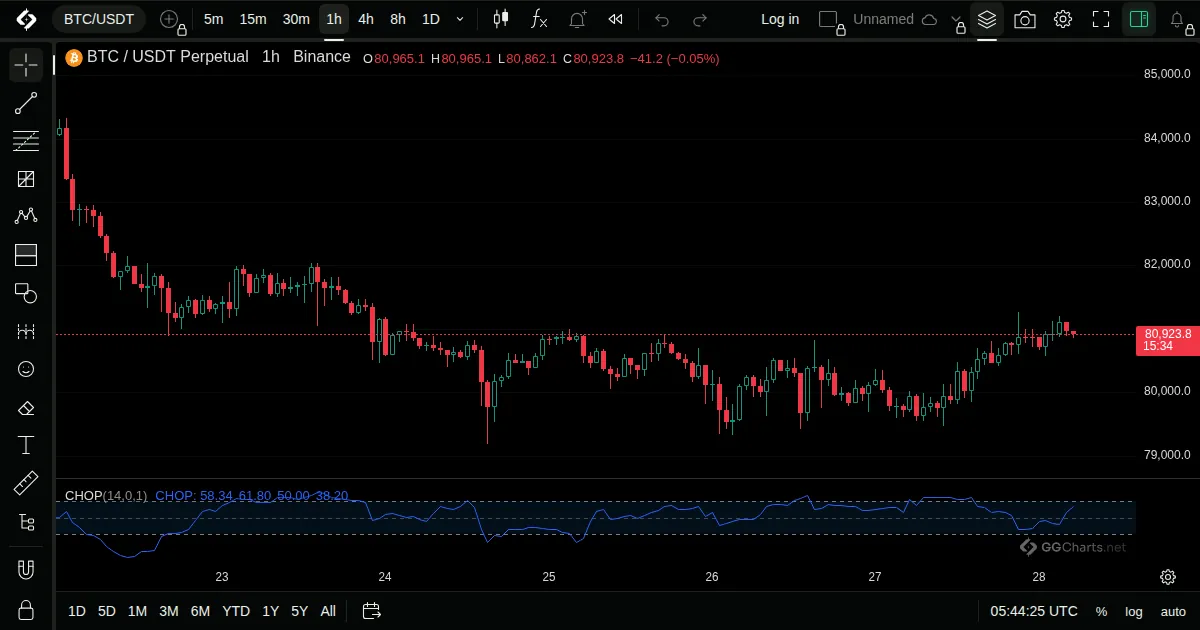Open the locked object tree tool
Image resolution: width=1200 pixels, height=630 pixels.
click(x=26, y=522)
